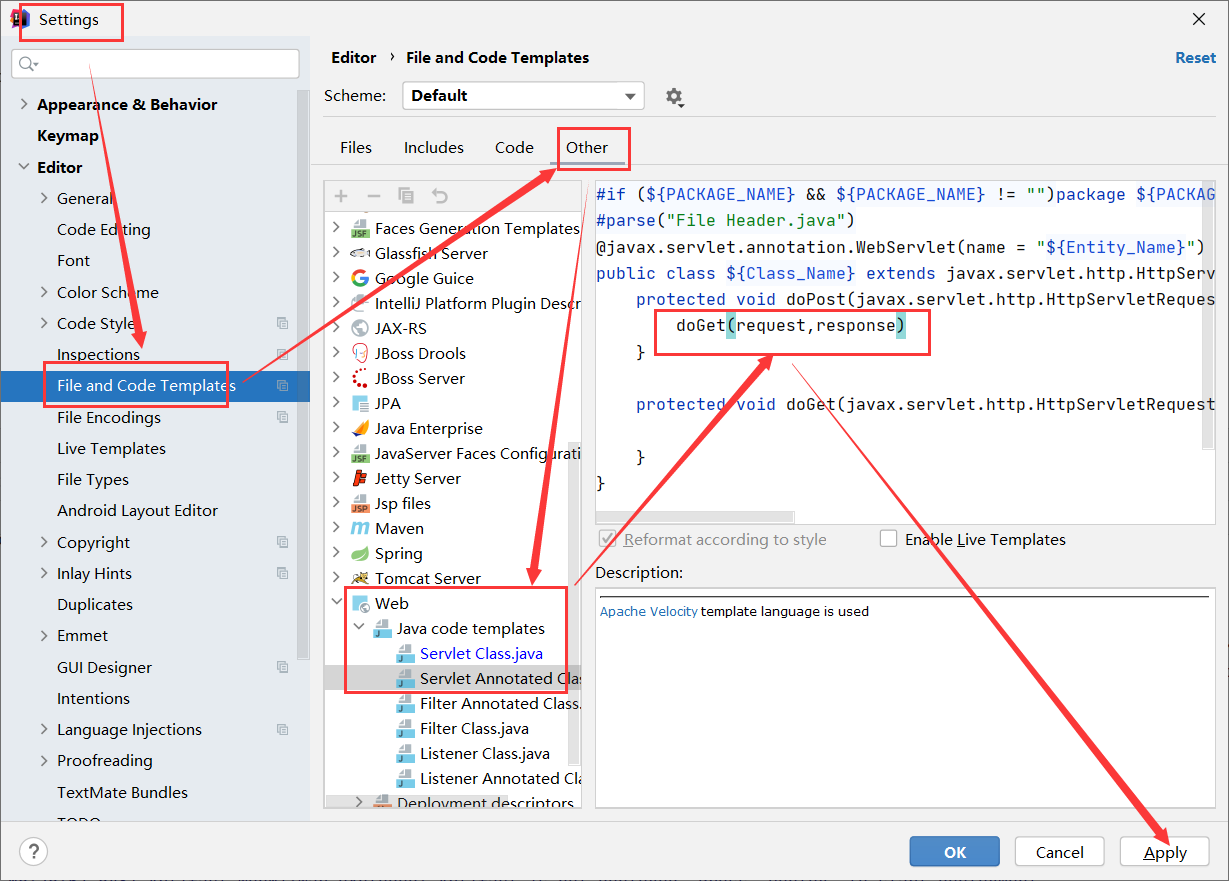Click the project-level icon beside Copyright

click(x=283, y=542)
